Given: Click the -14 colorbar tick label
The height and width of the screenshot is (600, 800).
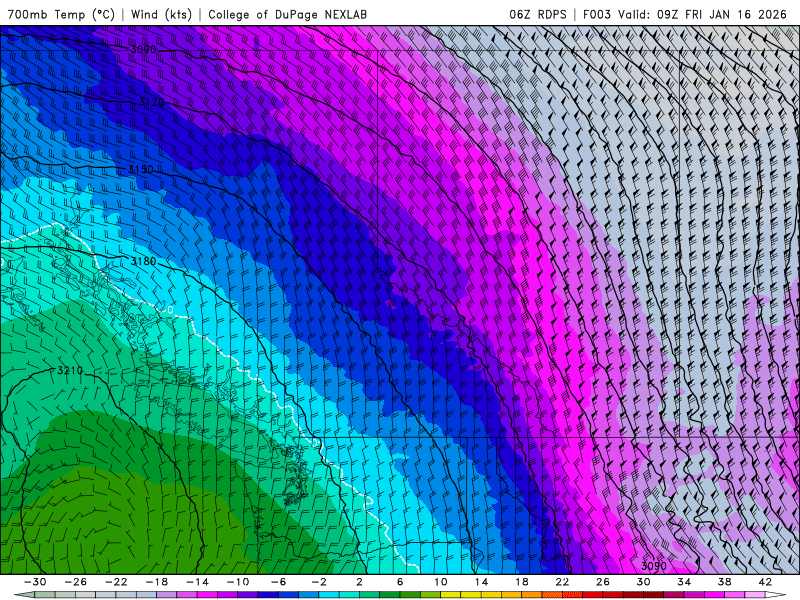Looking at the screenshot, I should click(197, 582).
